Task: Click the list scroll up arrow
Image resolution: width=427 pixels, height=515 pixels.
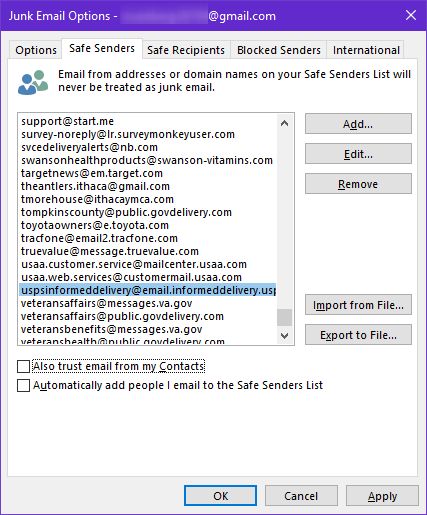Action: [284, 123]
